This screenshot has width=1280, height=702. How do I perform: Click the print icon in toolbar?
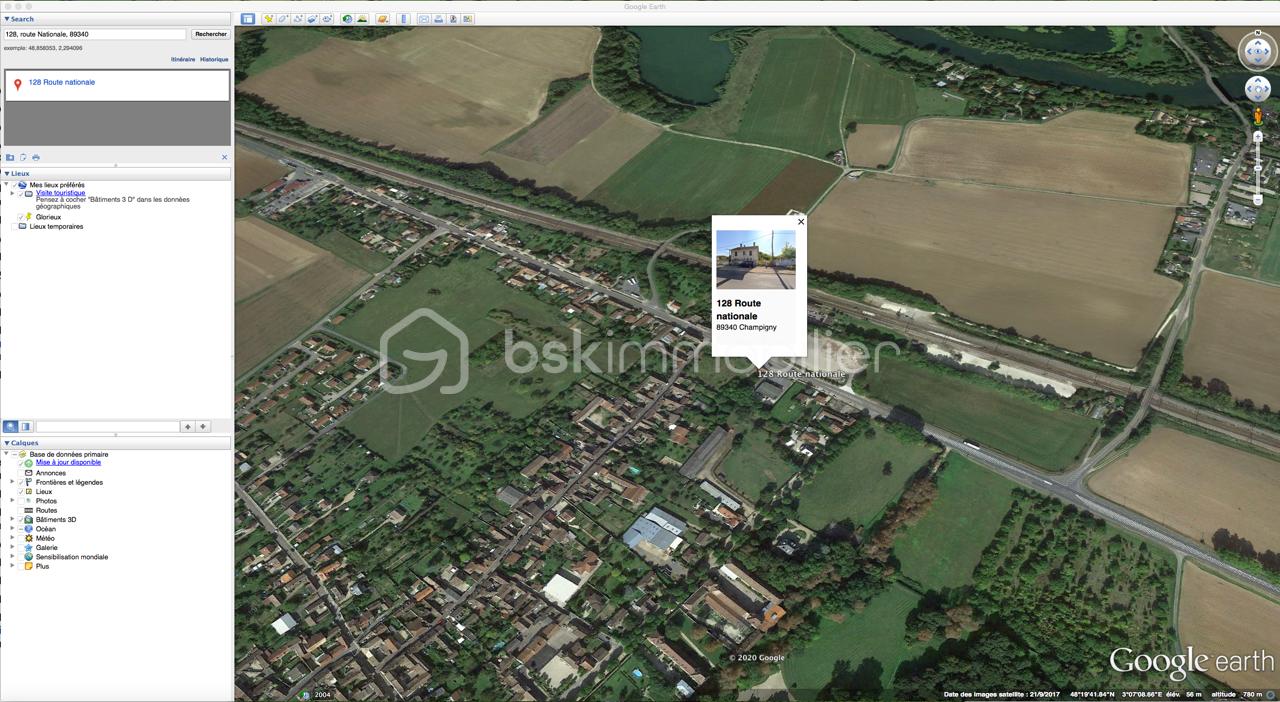(x=439, y=19)
